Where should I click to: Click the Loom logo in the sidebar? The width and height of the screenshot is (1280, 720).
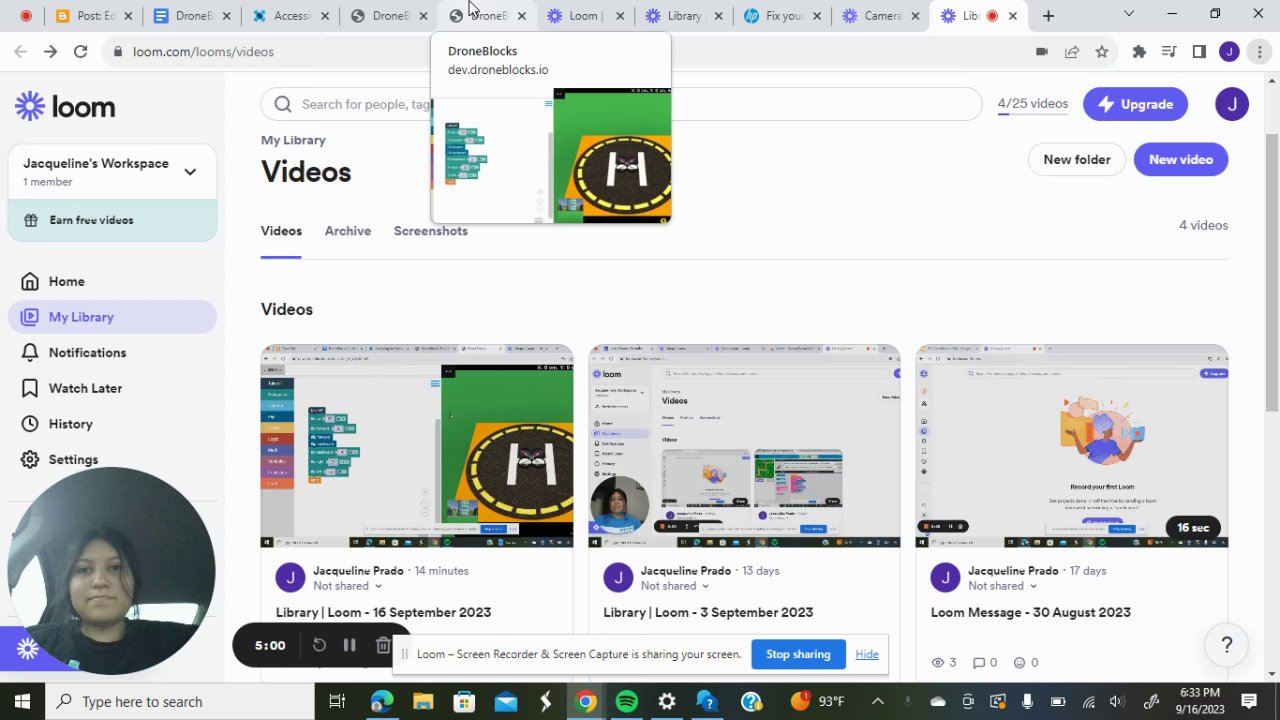coord(65,106)
